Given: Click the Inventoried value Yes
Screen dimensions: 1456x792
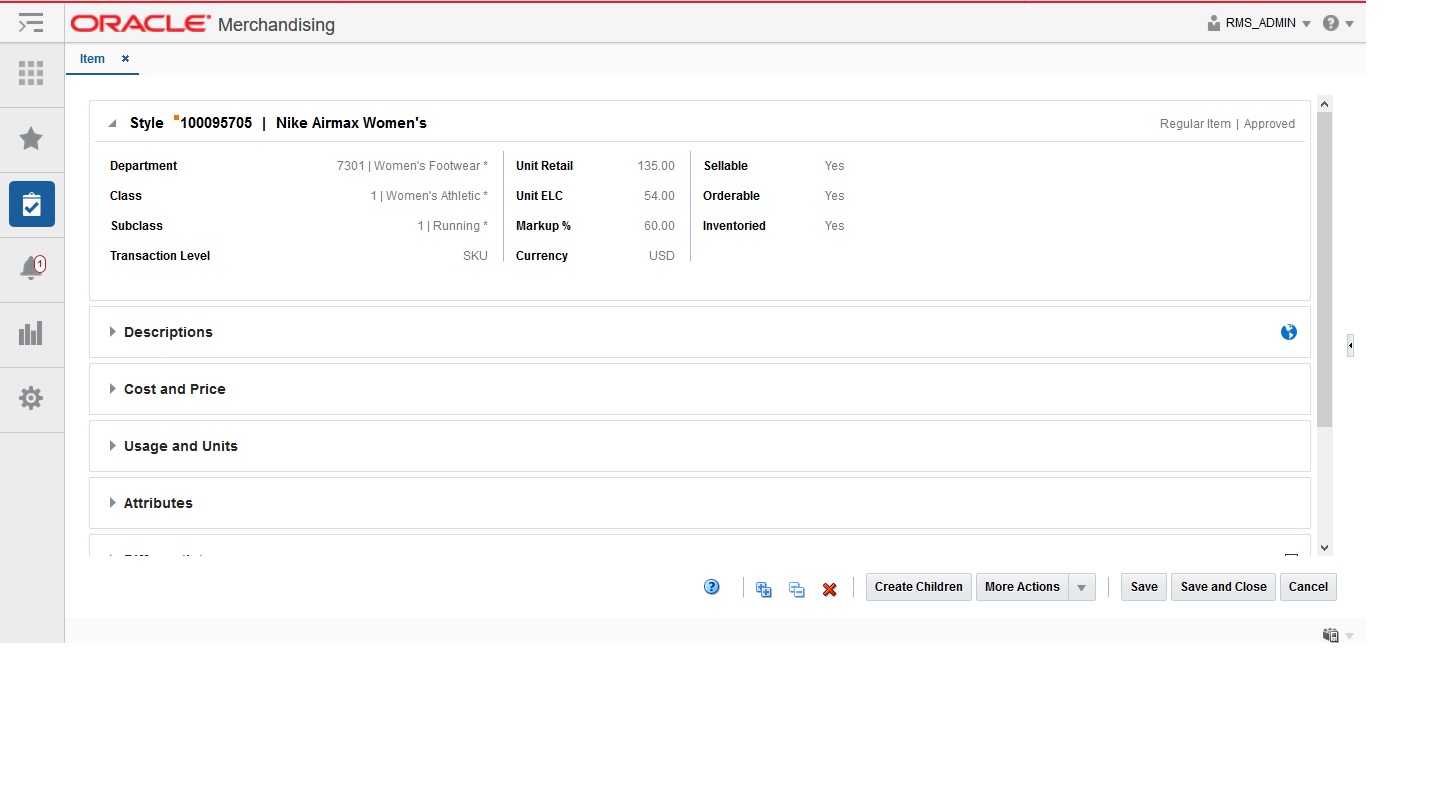Looking at the screenshot, I should [x=834, y=226].
